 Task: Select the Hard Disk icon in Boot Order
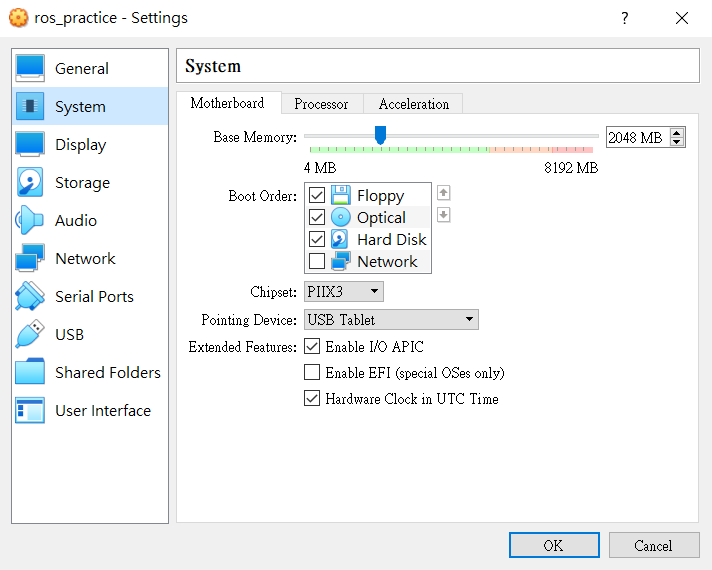pyautogui.click(x=340, y=239)
